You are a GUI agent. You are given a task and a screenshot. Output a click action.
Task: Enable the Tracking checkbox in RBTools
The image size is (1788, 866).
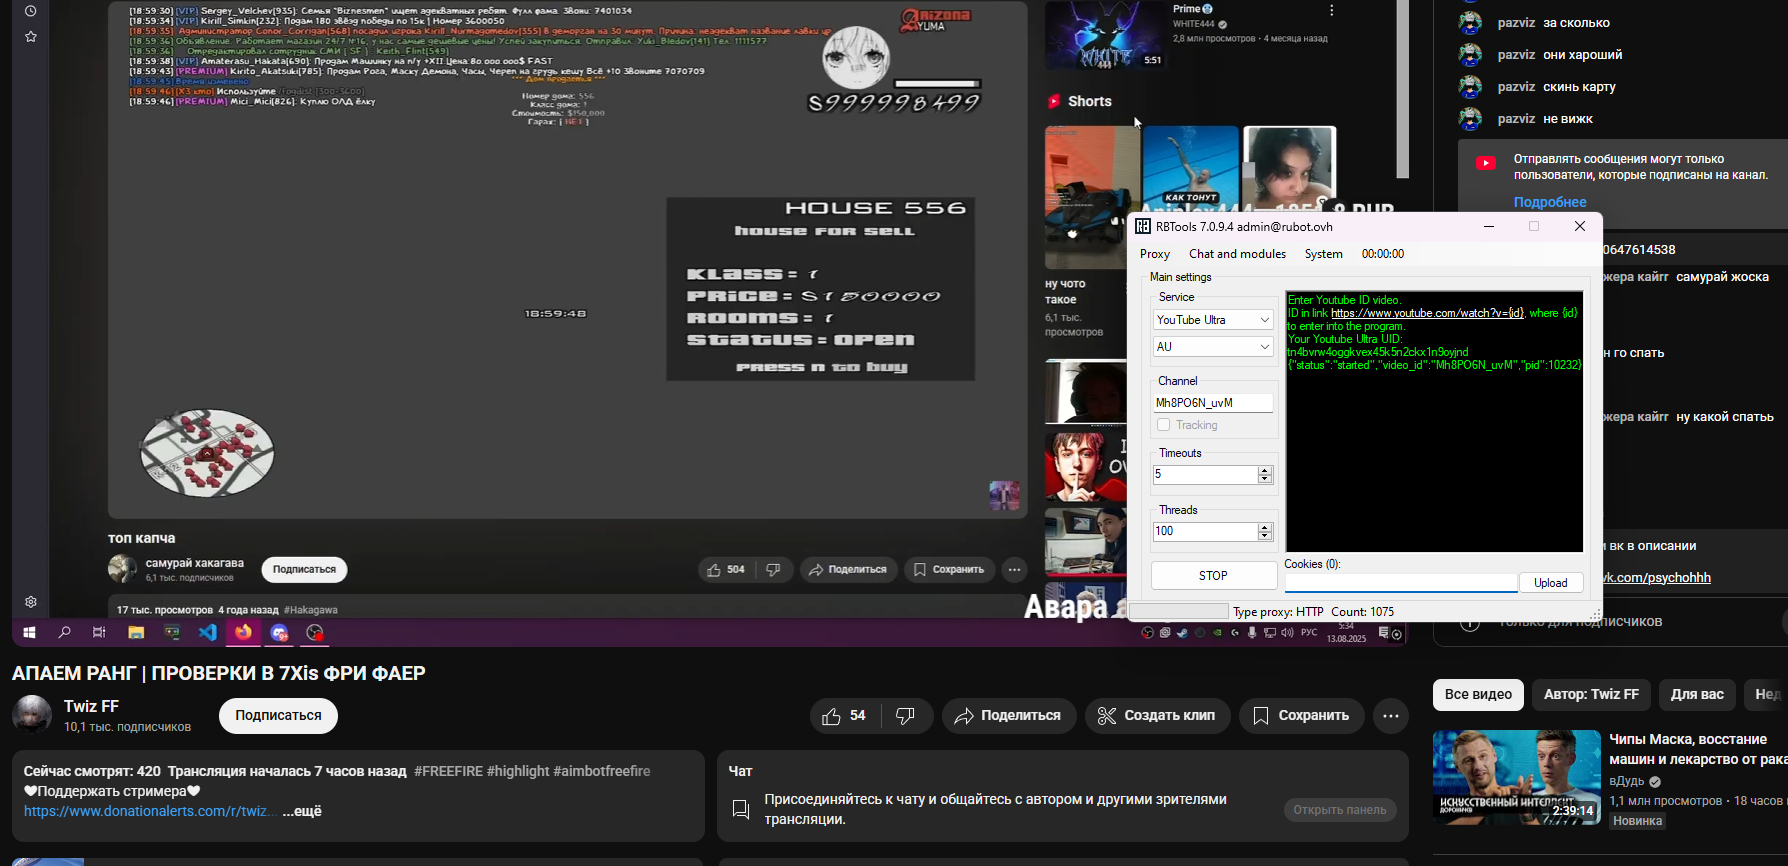pyautogui.click(x=1164, y=425)
